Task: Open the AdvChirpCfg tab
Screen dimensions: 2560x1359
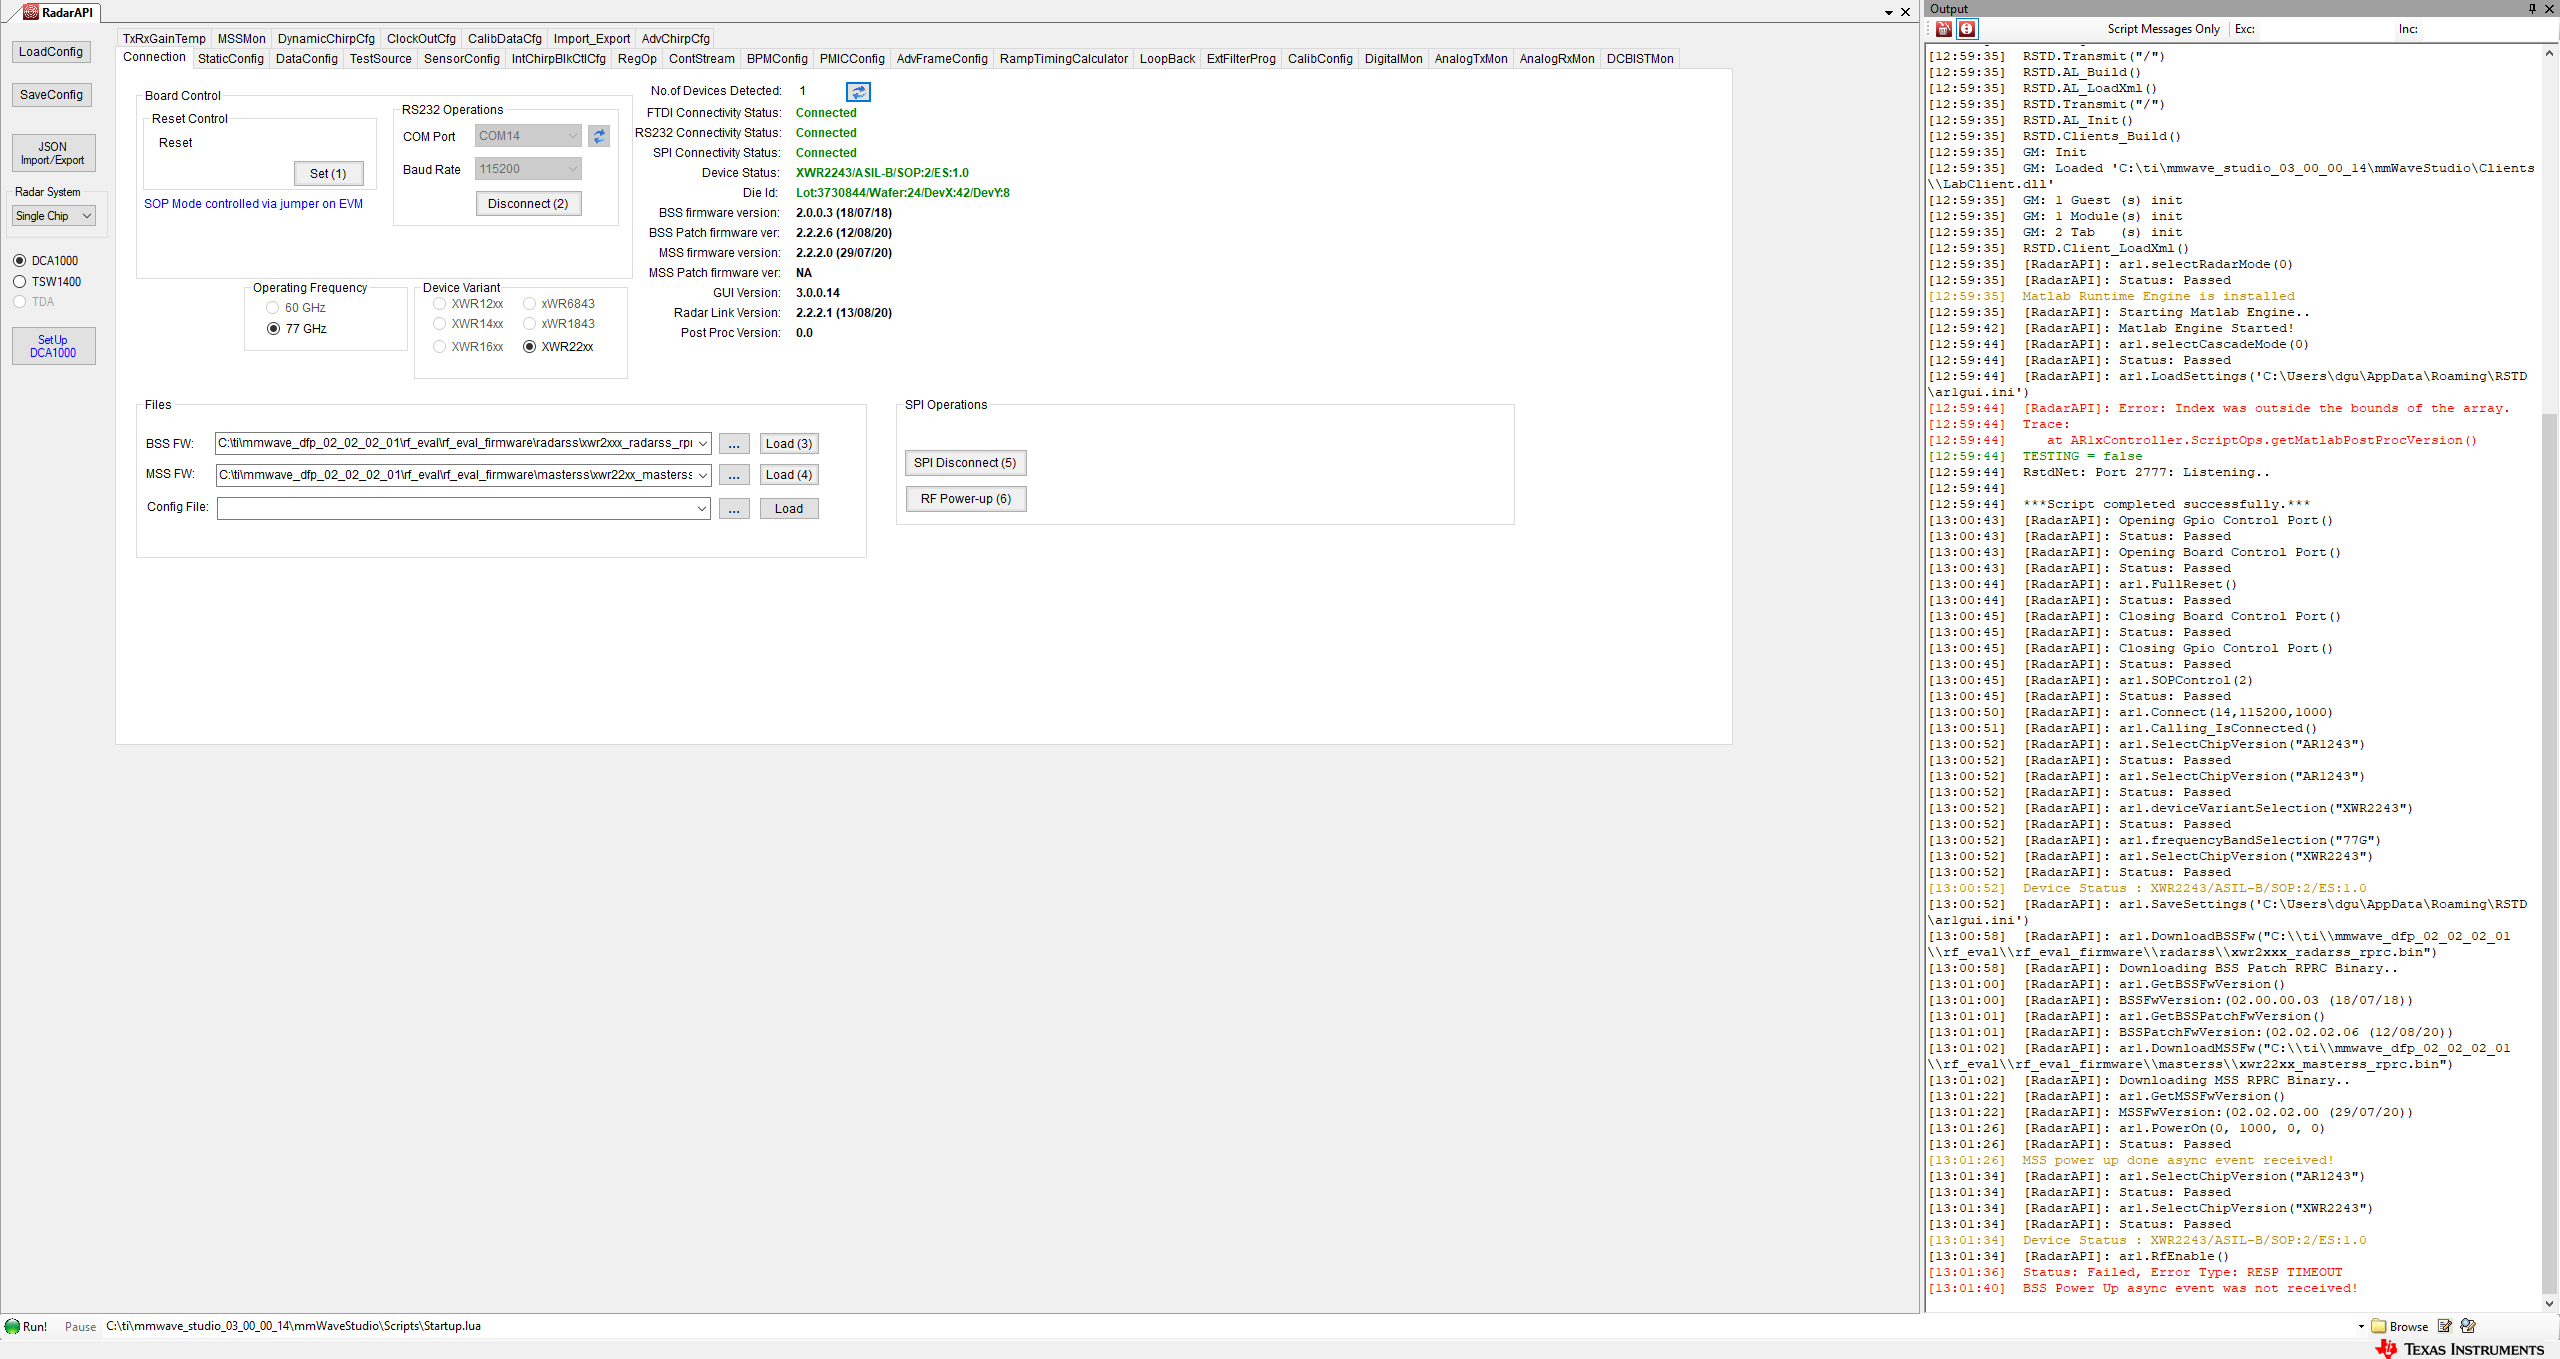Action: (675, 39)
